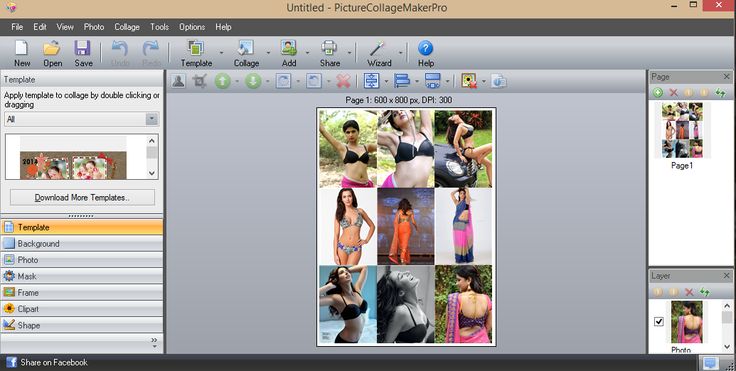Open the Options menu
Viewport: 736px width, 371px height.
click(x=192, y=27)
